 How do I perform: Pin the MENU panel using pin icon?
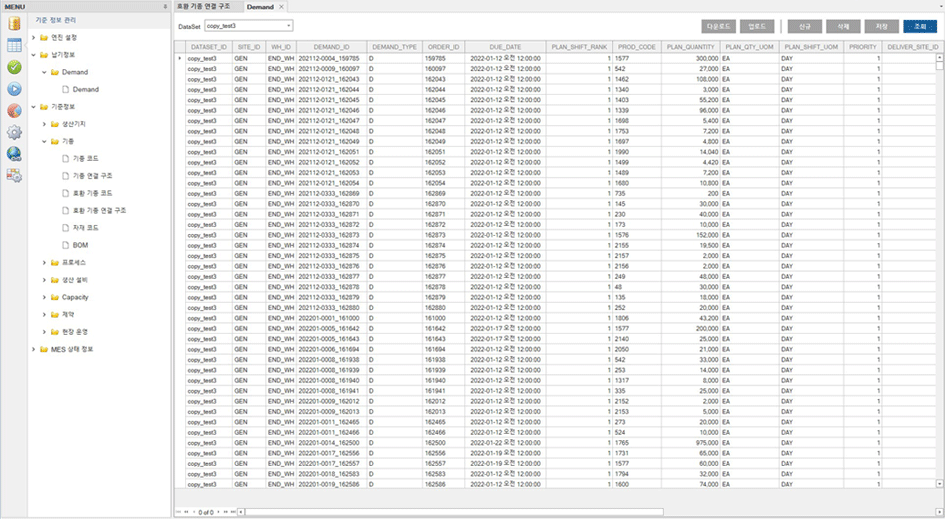point(165,6)
